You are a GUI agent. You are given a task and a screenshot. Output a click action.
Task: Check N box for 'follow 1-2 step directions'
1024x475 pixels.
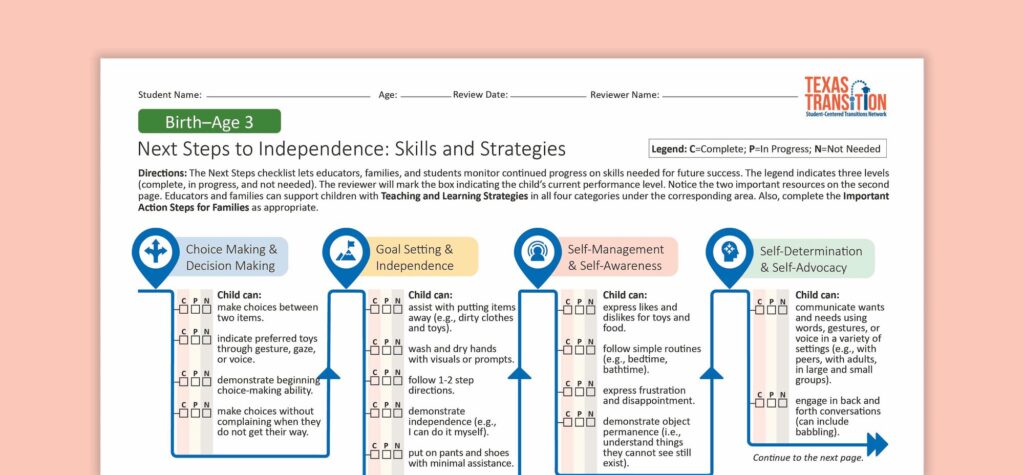pyautogui.click(x=397, y=381)
